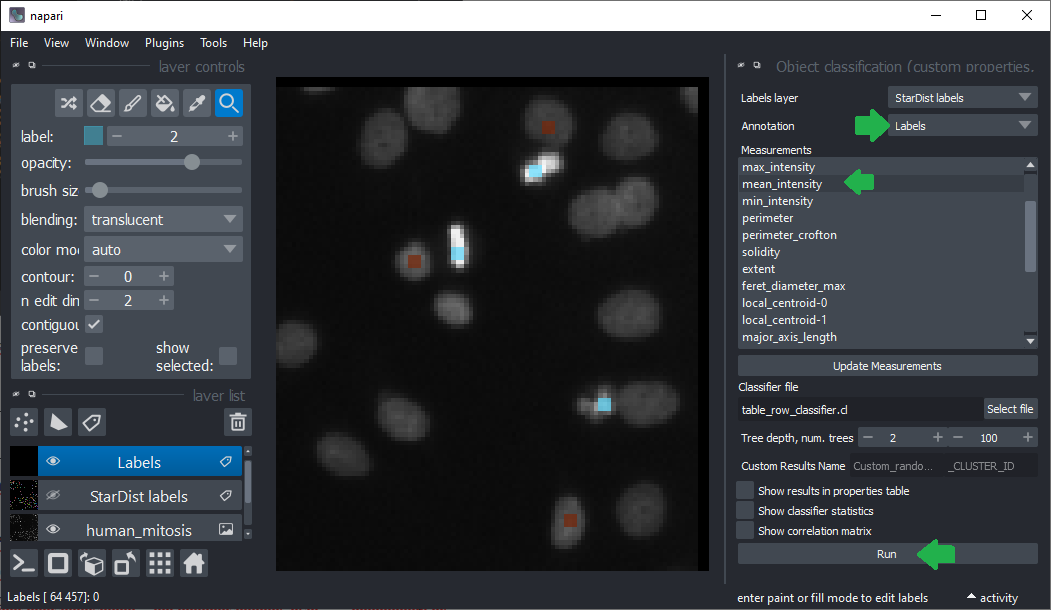Select the paint brush tool
Viewport: 1051px width, 610px height.
point(132,103)
